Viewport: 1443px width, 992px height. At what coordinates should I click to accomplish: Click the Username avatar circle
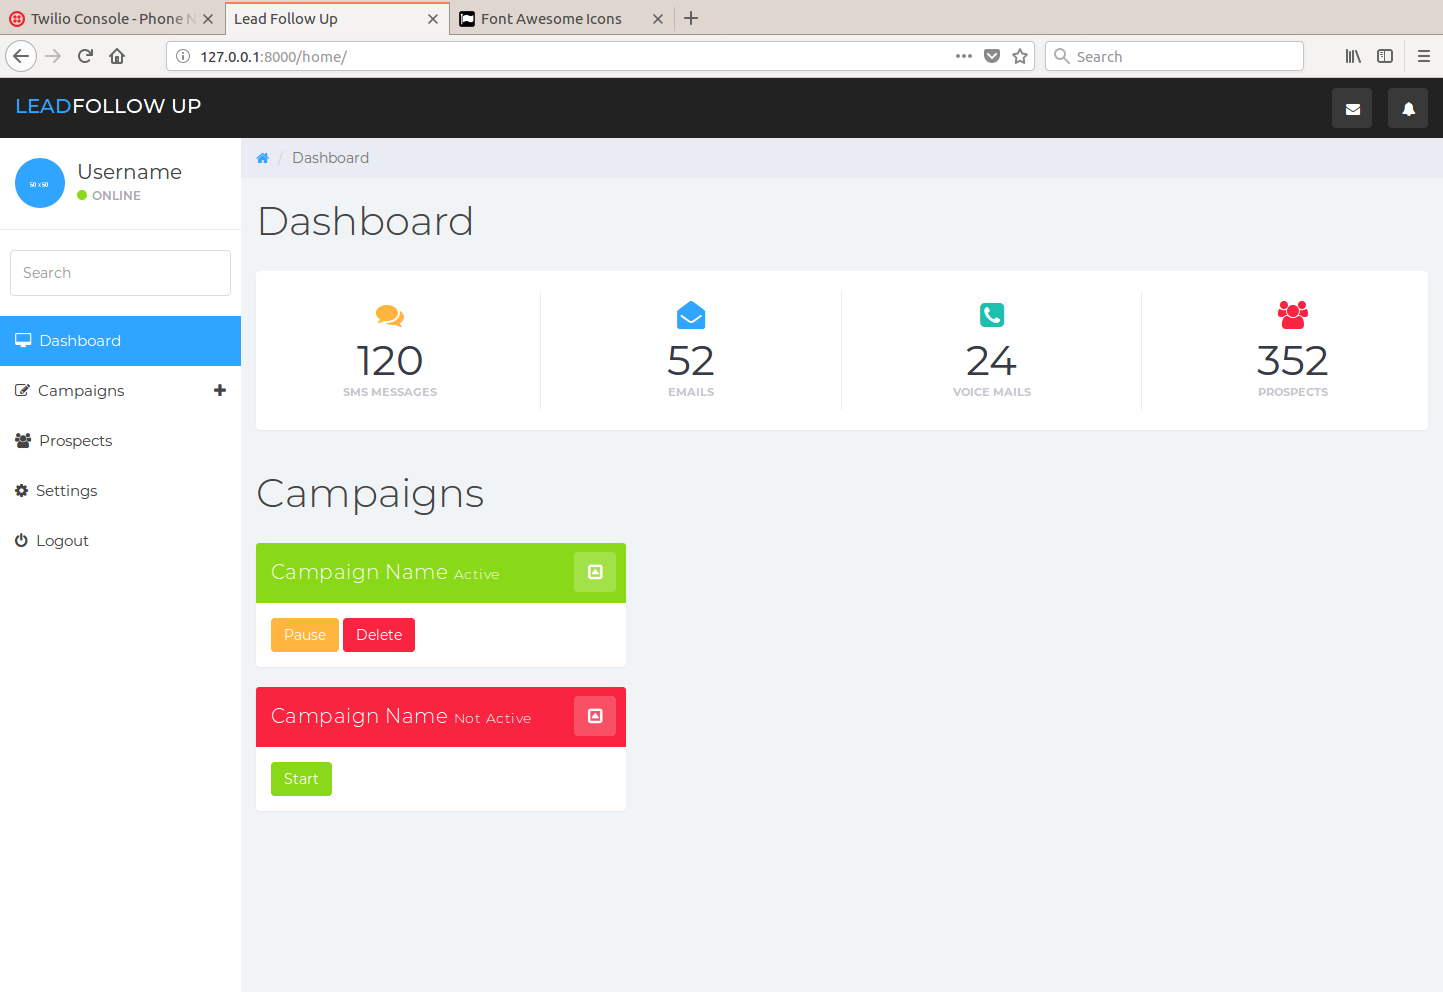pyautogui.click(x=40, y=183)
